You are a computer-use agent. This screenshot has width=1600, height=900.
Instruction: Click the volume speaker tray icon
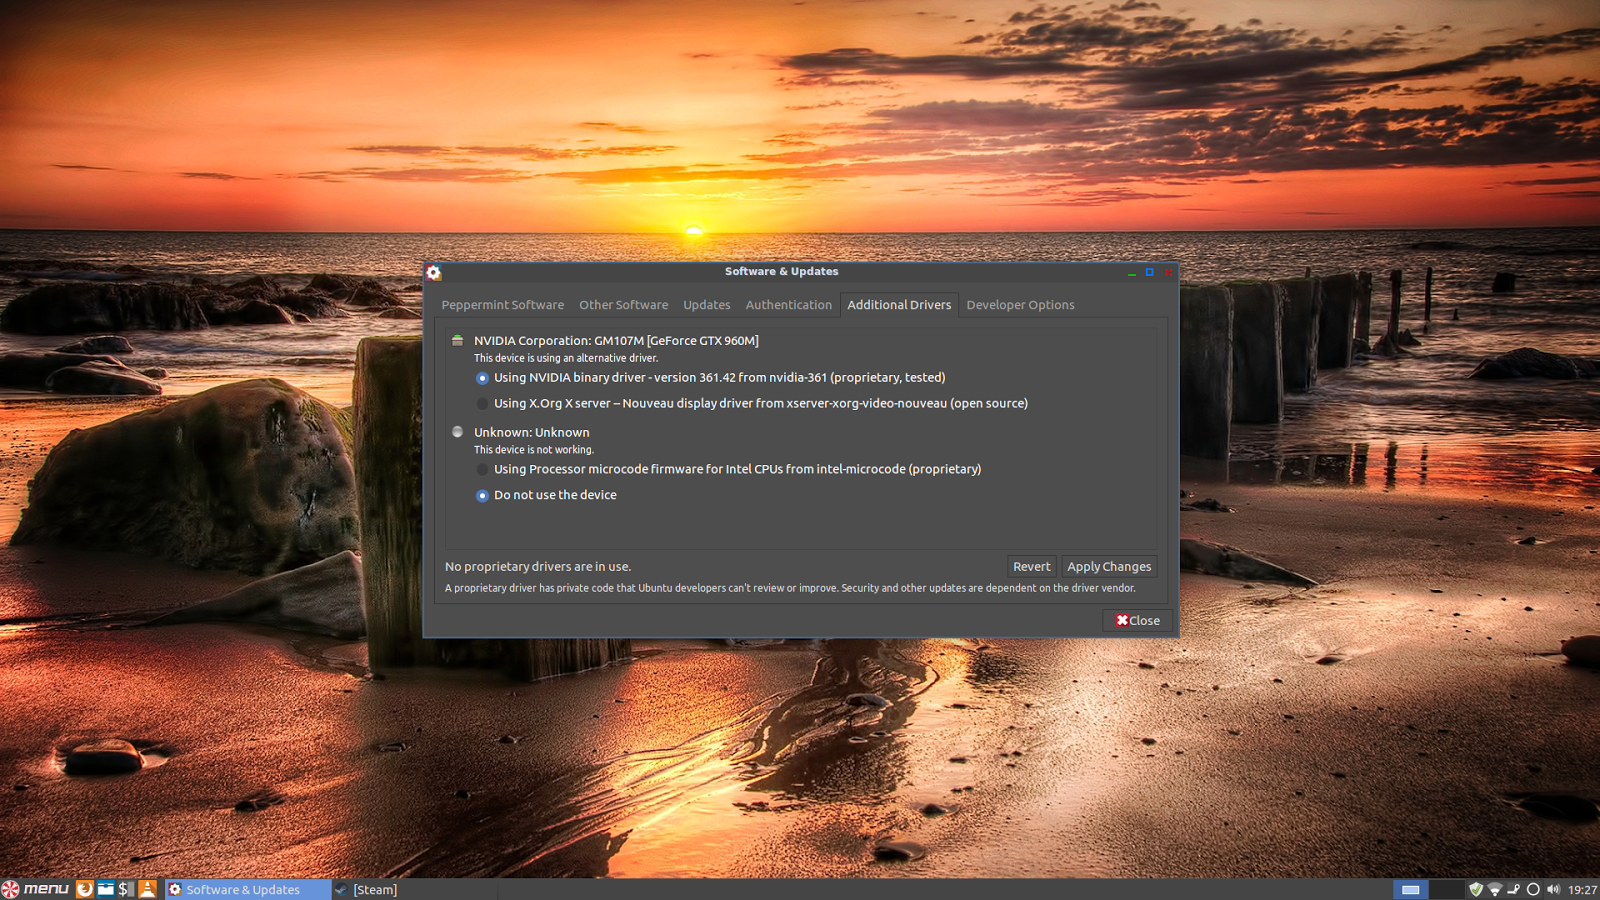point(1553,889)
